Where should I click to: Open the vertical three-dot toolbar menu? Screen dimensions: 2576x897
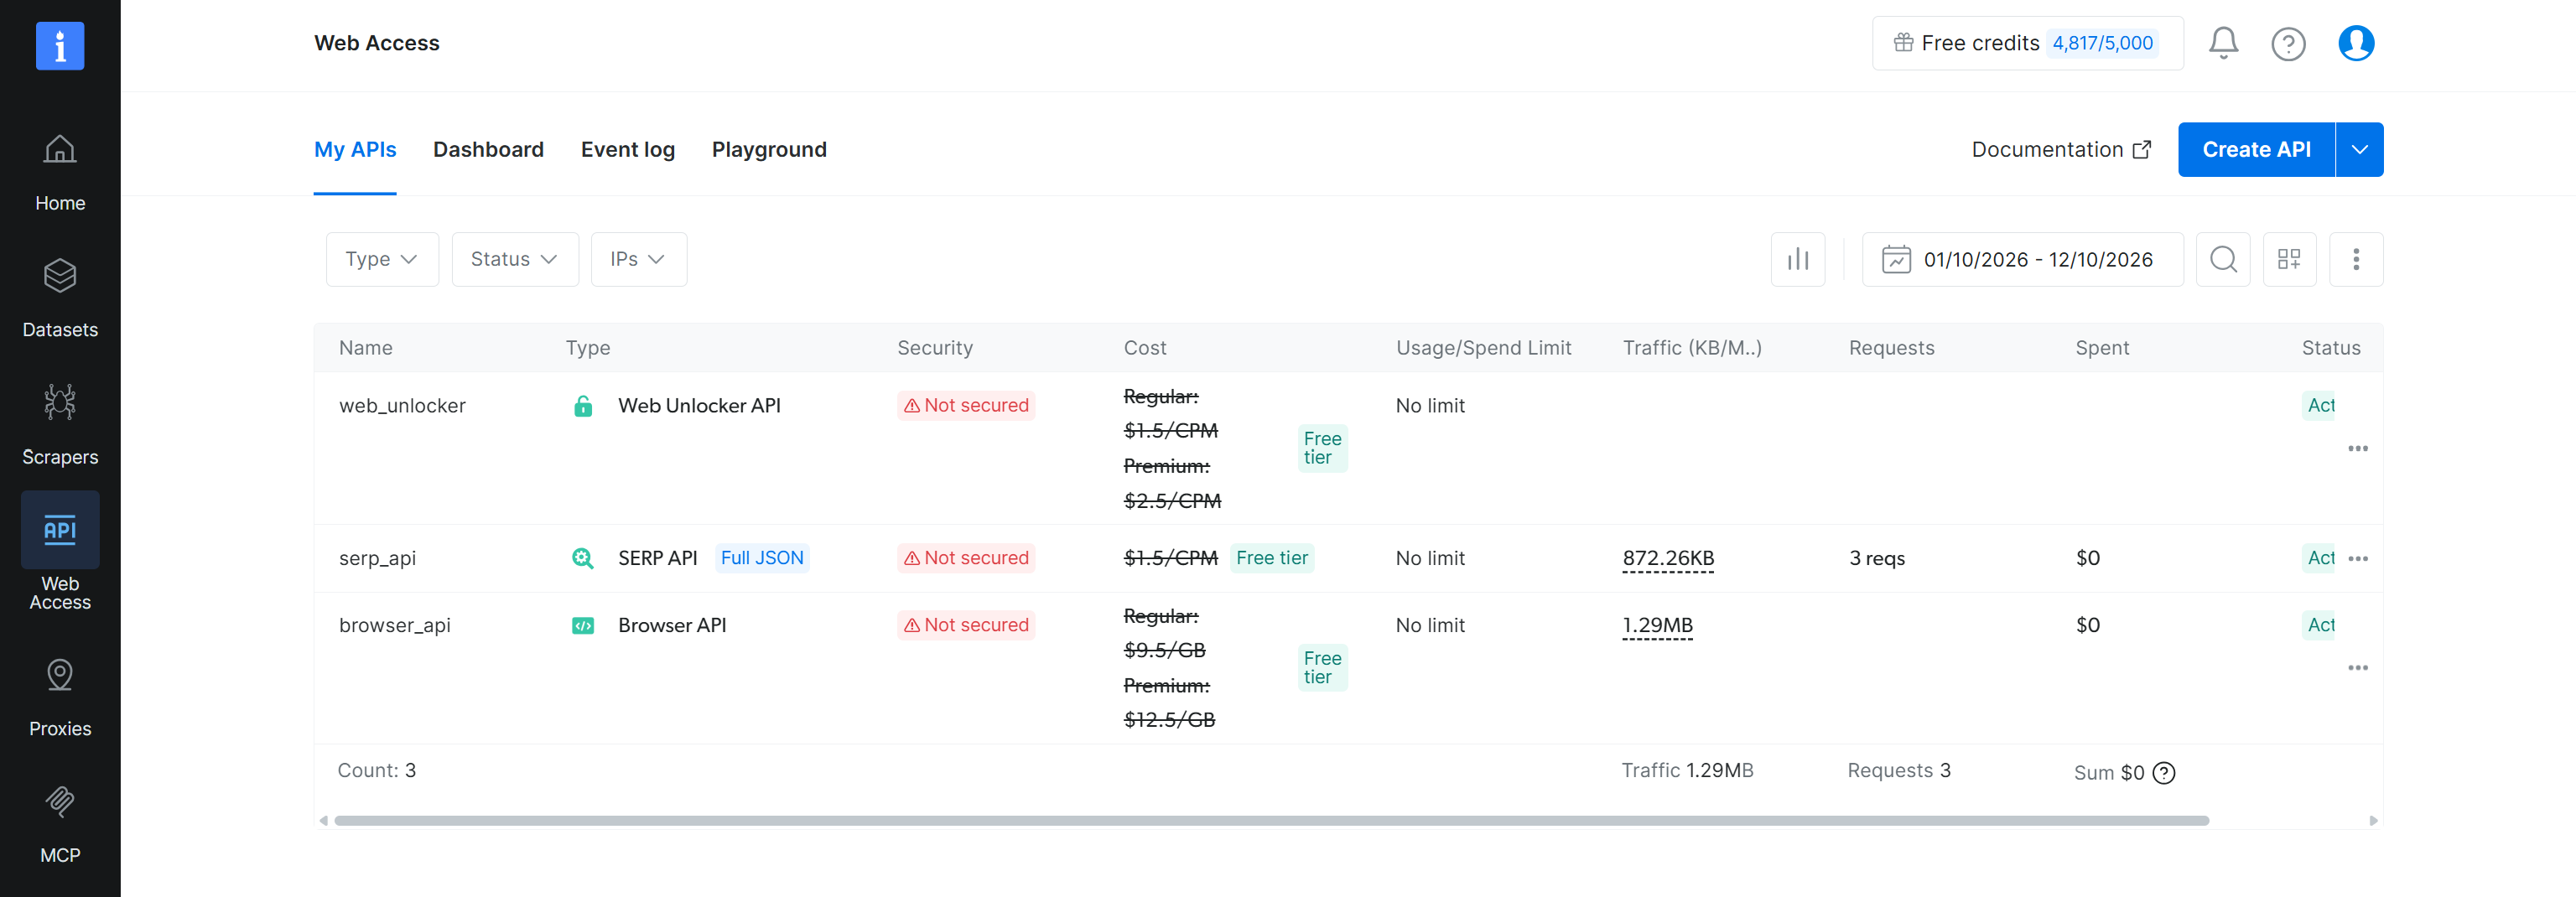(2356, 260)
